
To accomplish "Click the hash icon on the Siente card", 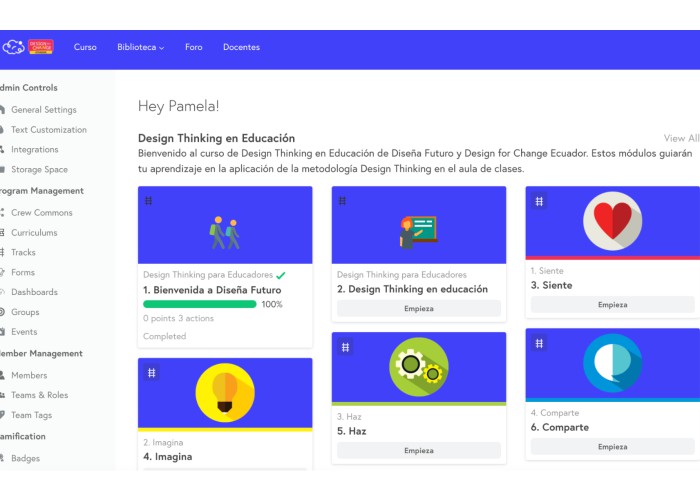I will (539, 201).
